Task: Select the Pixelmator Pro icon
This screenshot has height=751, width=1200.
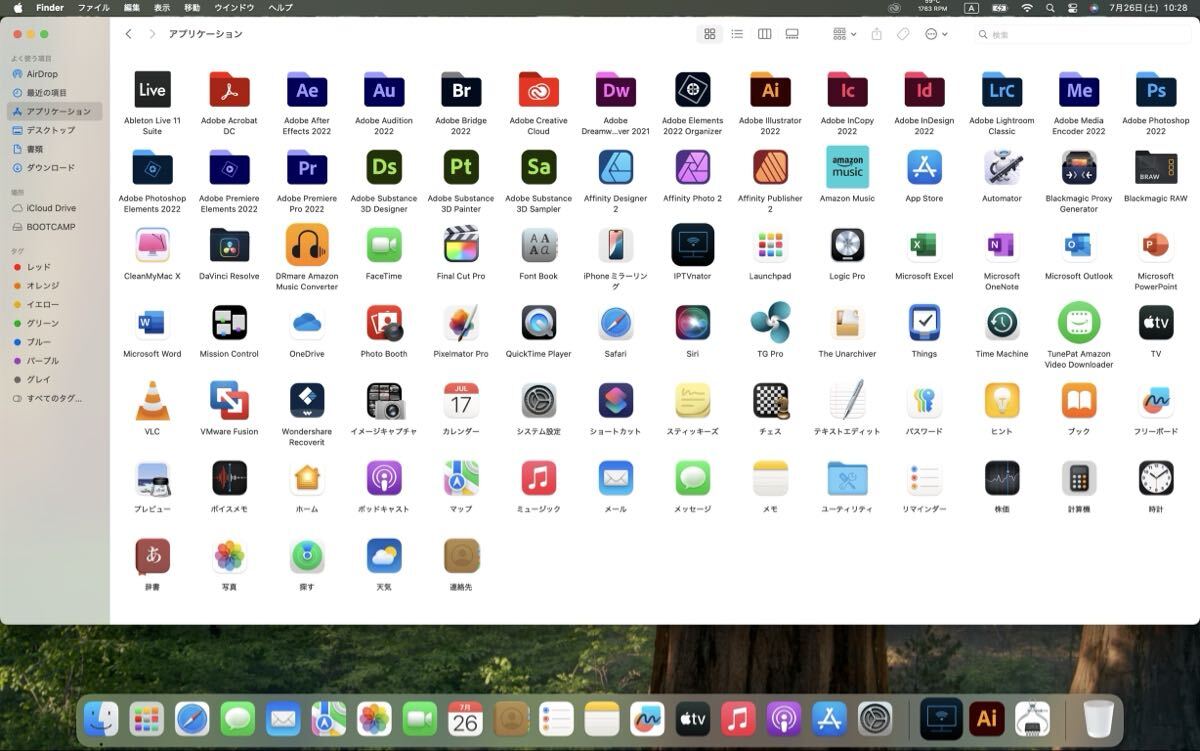Action: [x=461, y=323]
